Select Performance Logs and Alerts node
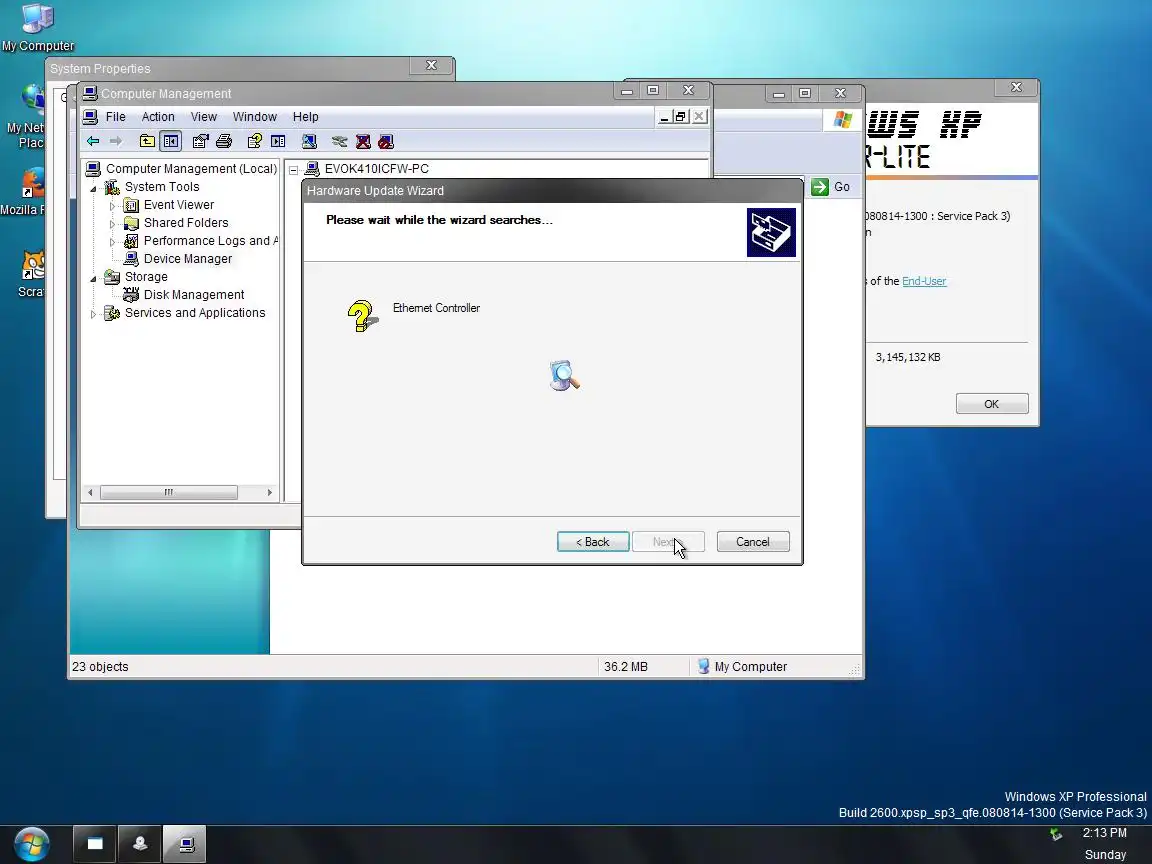This screenshot has width=1152, height=864. [211, 241]
